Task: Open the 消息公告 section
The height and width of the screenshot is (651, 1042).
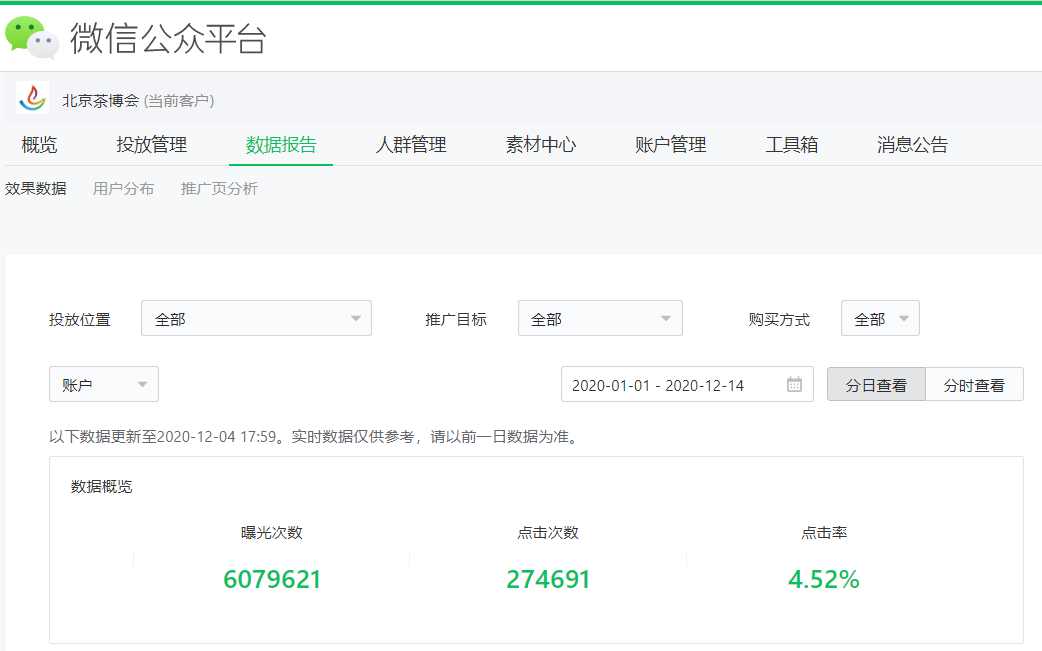Action: pos(911,144)
